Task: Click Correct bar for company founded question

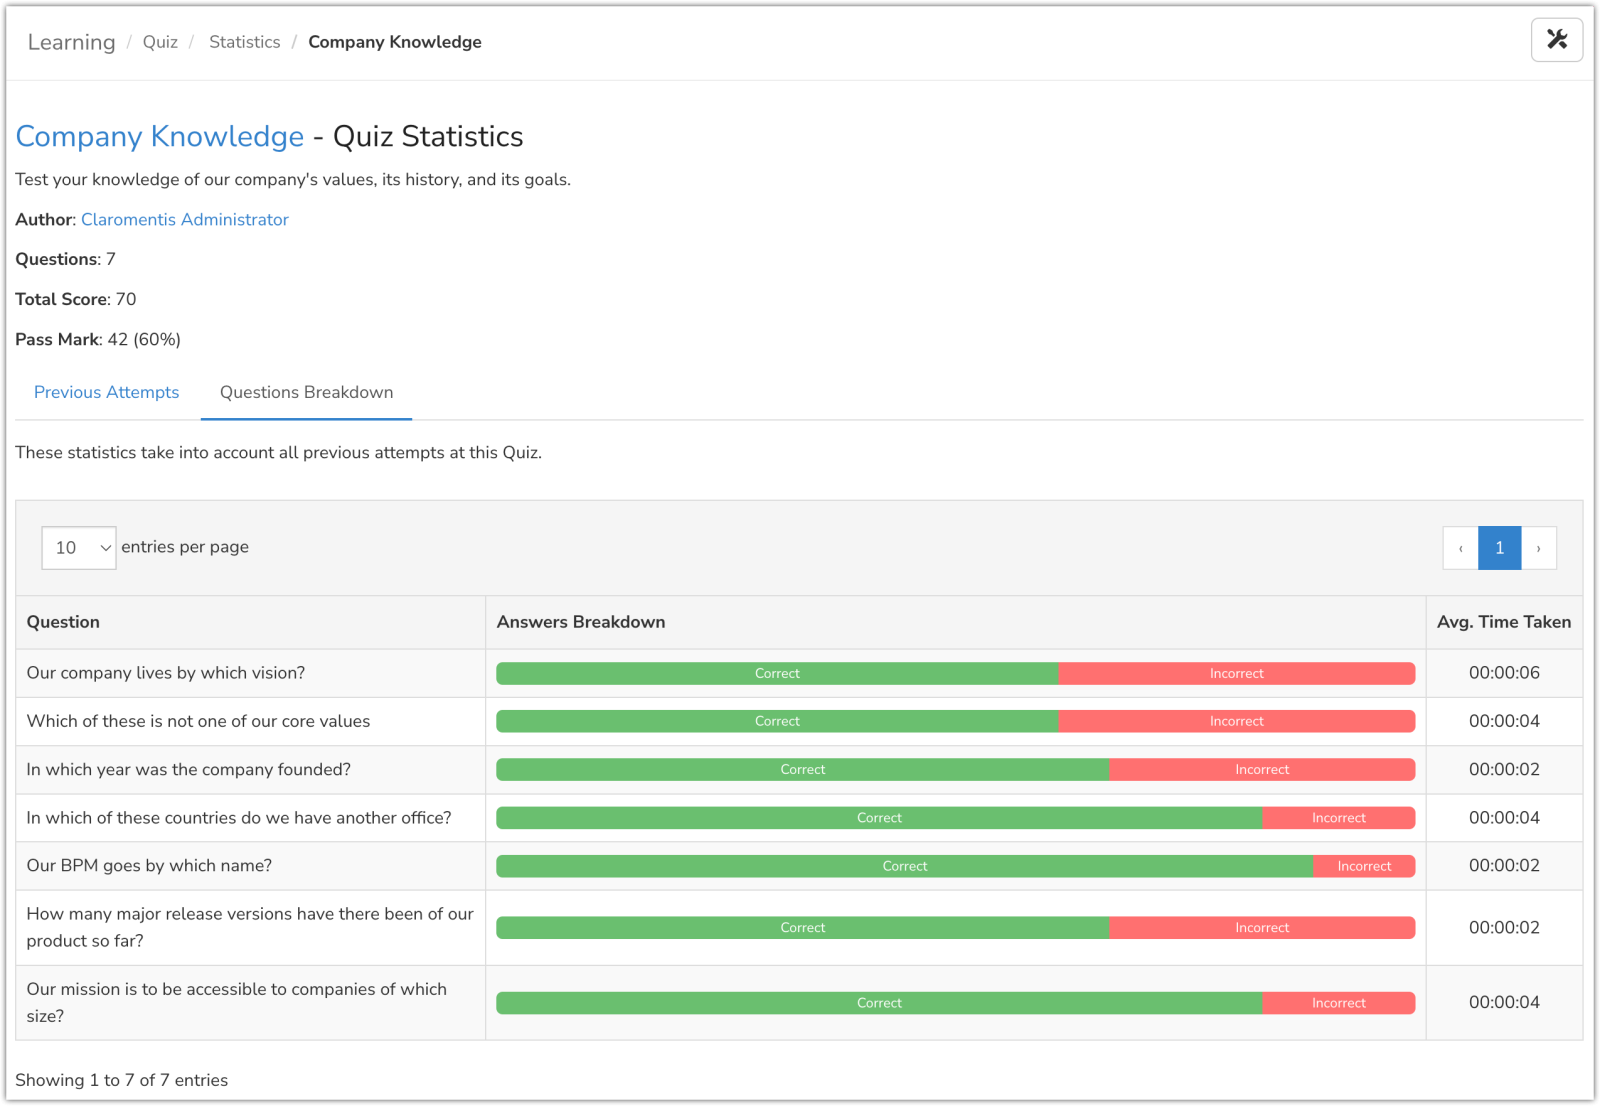Action: [x=802, y=770]
